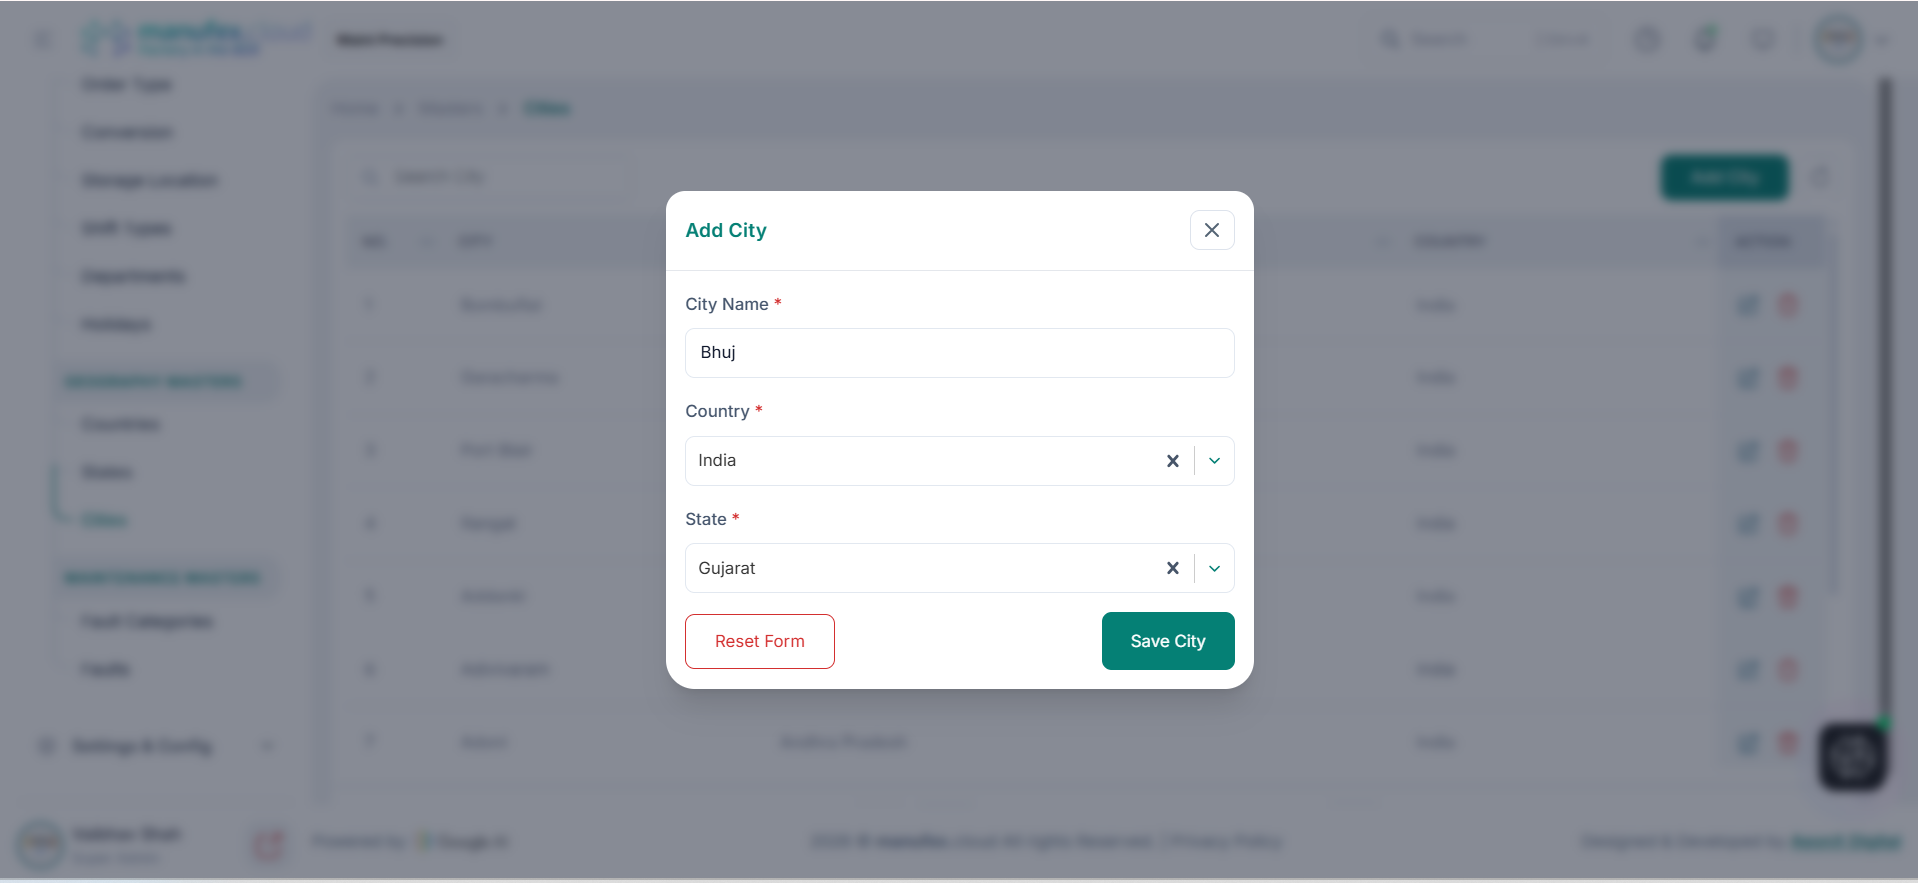The height and width of the screenshot is (883, 1918).
Task: Clear the India selection in Country
Action: (x=1172, y=461)
